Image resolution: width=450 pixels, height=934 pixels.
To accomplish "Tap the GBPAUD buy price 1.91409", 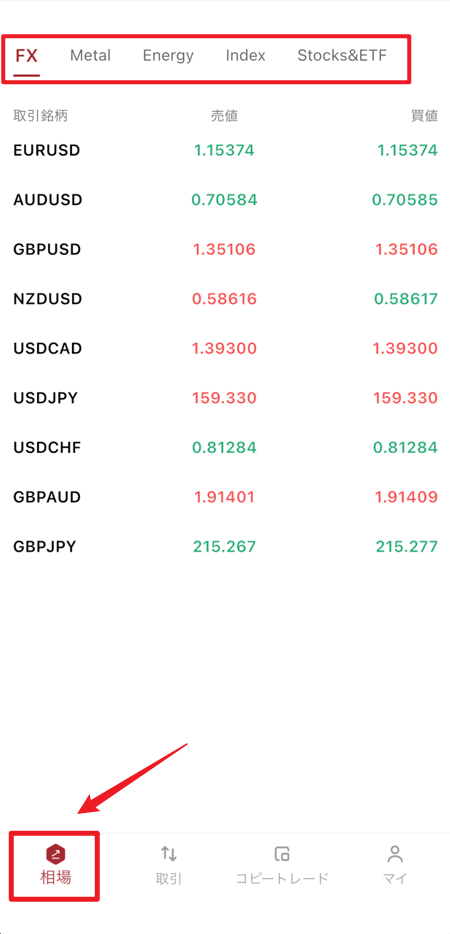I will coord(406,496).
